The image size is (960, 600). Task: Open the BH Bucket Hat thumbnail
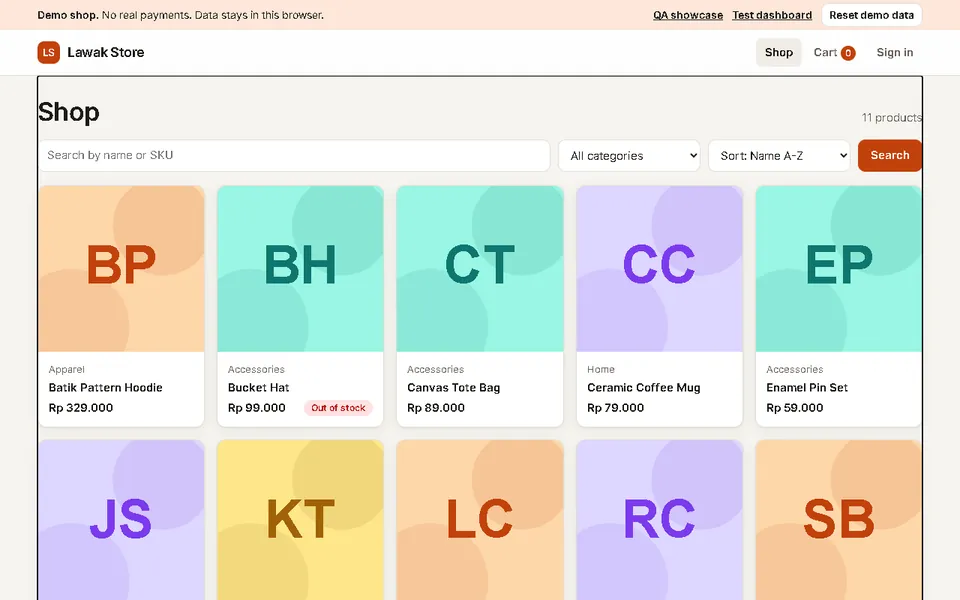pyautogui.click(x=300, y=269)
